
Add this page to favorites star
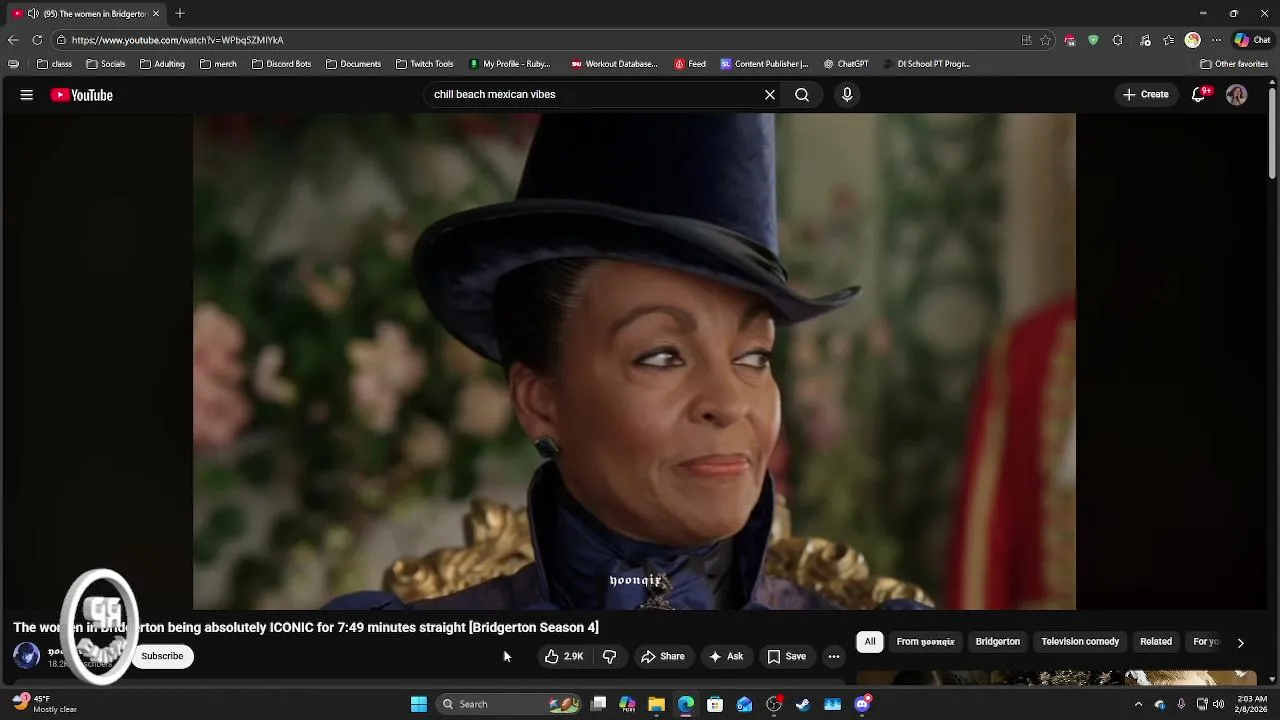(1045, 40)
